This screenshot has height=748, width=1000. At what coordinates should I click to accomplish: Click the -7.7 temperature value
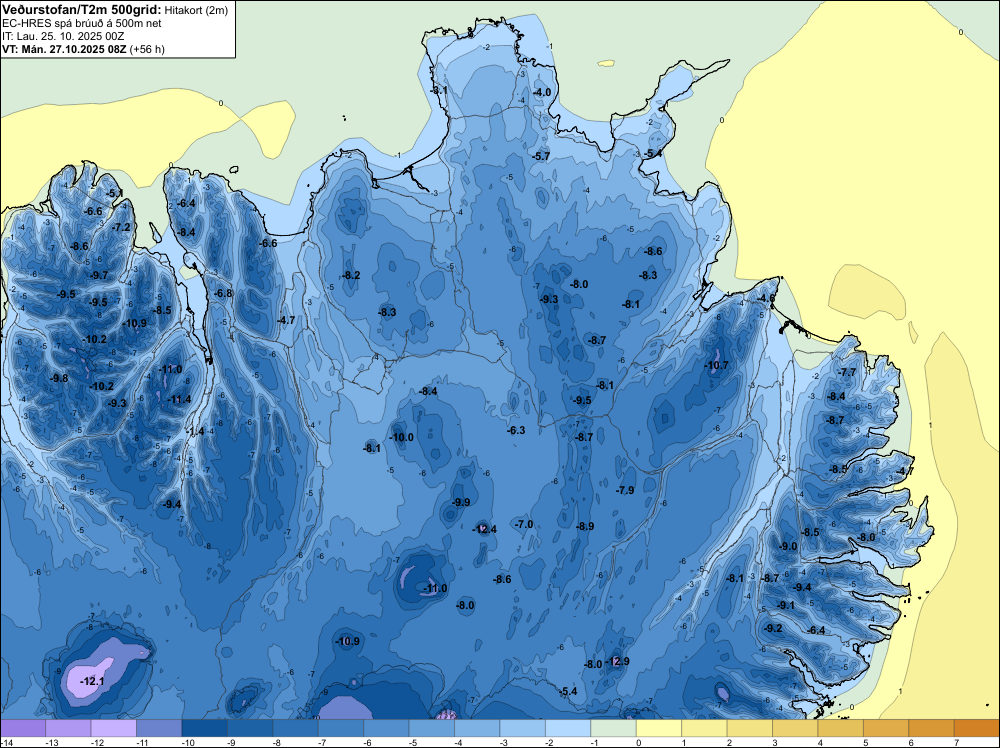point(847,372)
